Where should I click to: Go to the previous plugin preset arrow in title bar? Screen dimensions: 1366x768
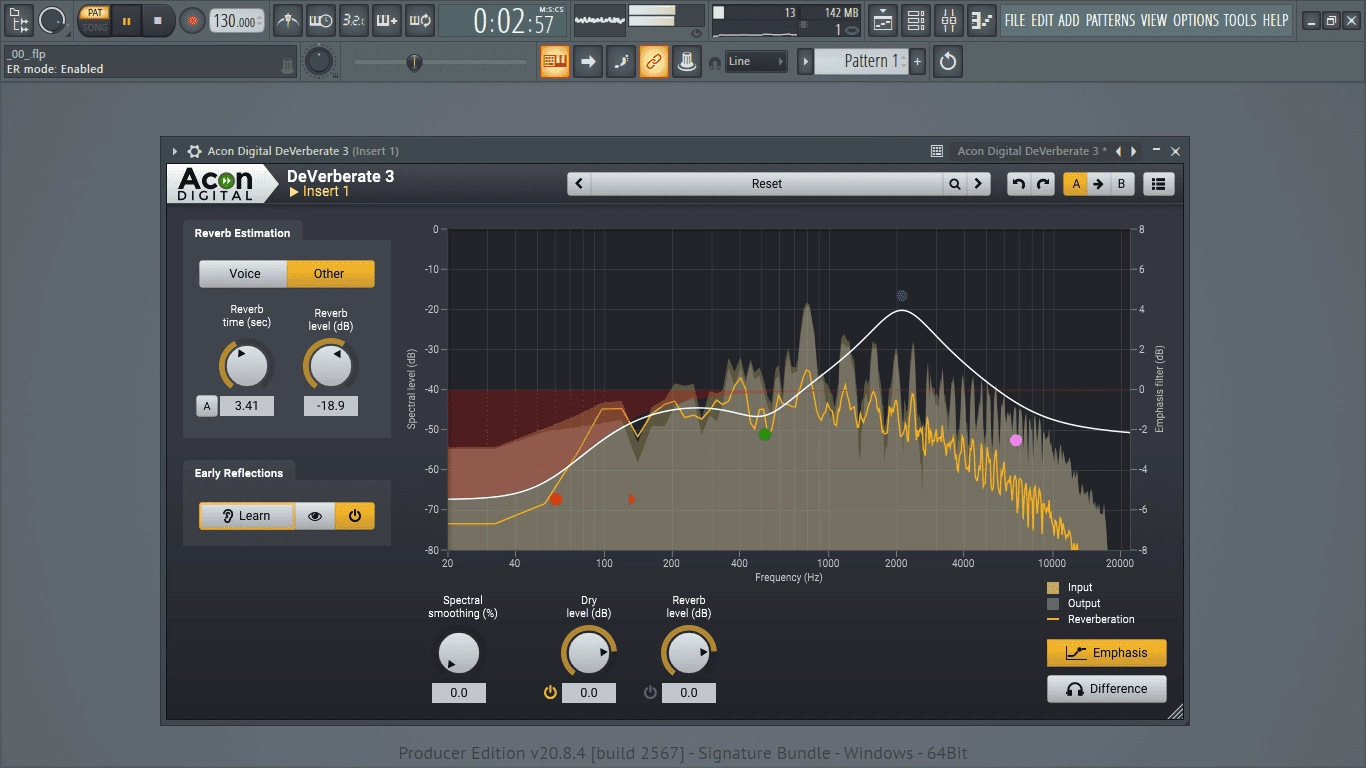click(x=1119, y=151)
